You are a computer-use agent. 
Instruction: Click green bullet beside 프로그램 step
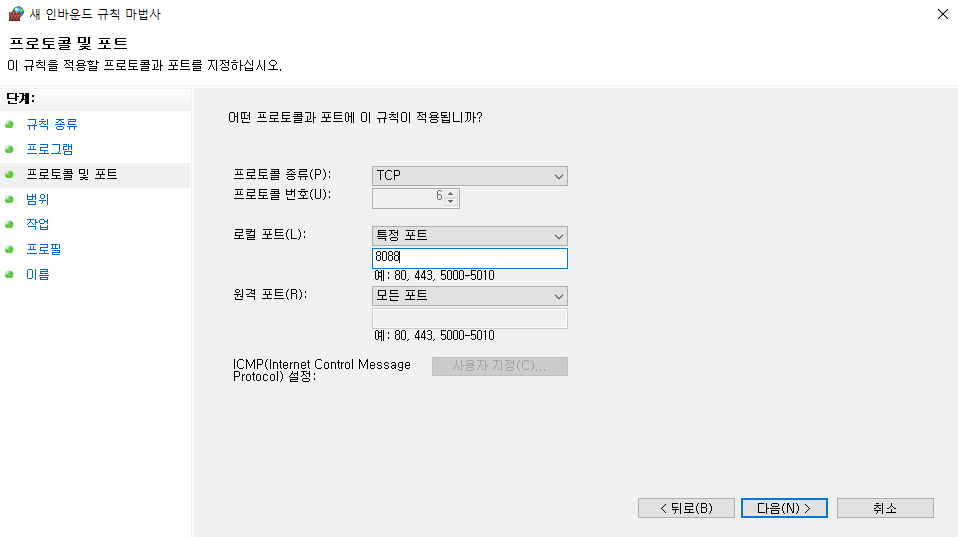coord(10,149)
